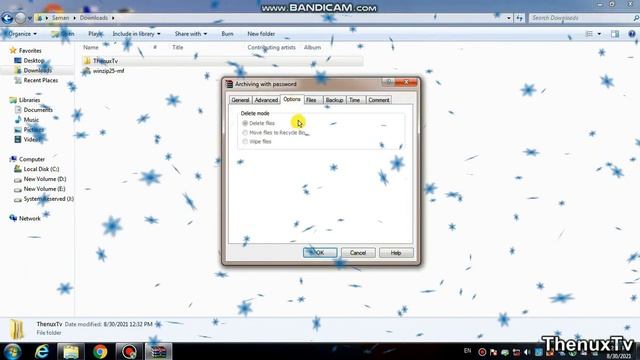Screen dimensions: 640x360
Task: Switch to WinRAR taskbar icon
Action: [158, 351]
